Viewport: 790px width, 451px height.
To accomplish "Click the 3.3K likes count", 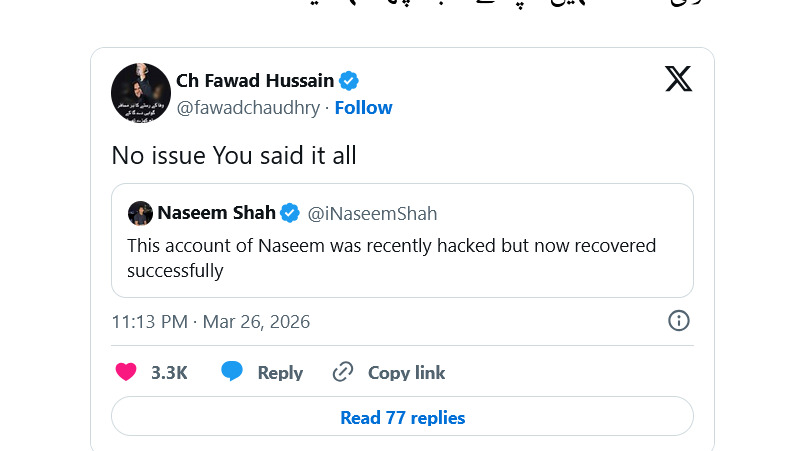I will (x=169, y=372).
